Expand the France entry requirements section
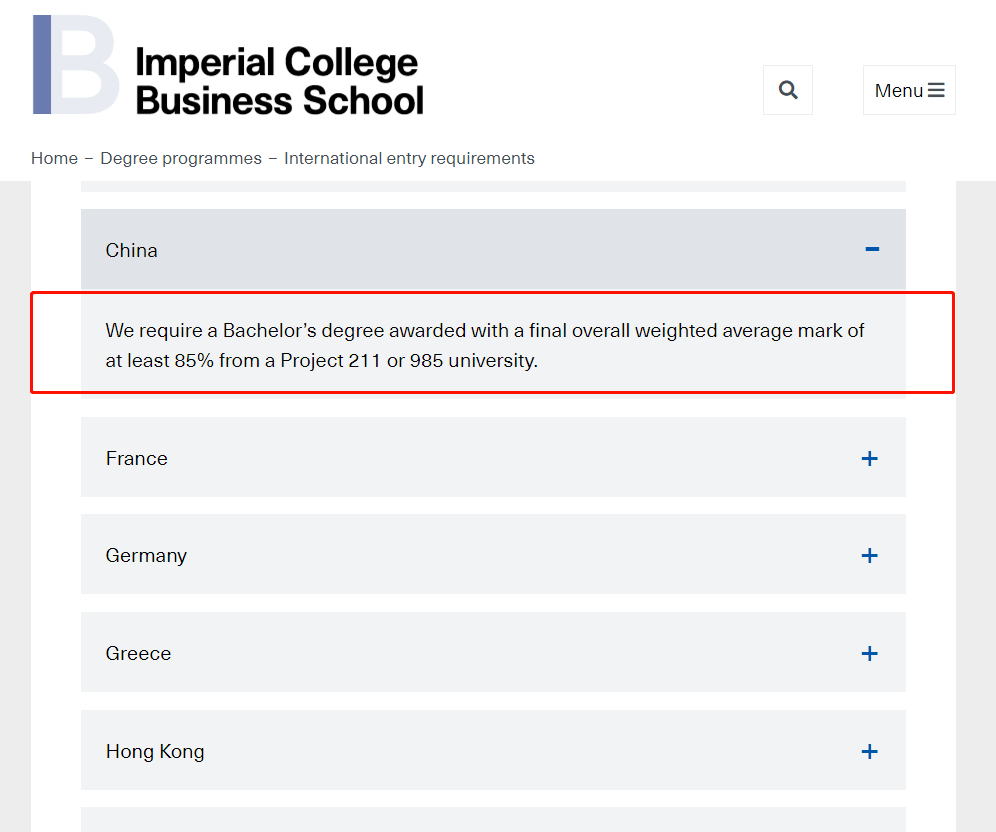Viewport: 996px width, 832px height. pos(493,458)
